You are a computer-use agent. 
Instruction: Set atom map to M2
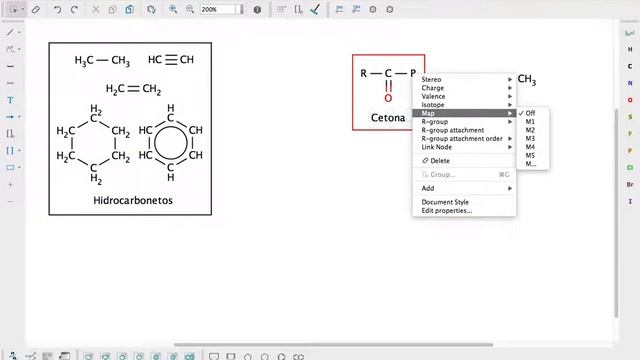click(x=533, y=130)
